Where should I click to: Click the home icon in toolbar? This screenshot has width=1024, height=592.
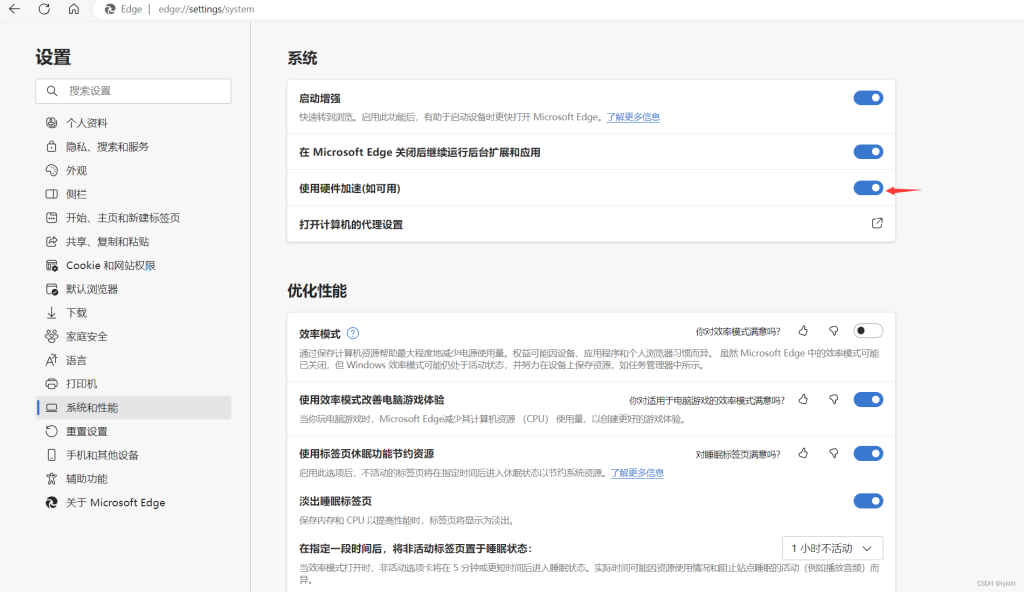(74, 9)
